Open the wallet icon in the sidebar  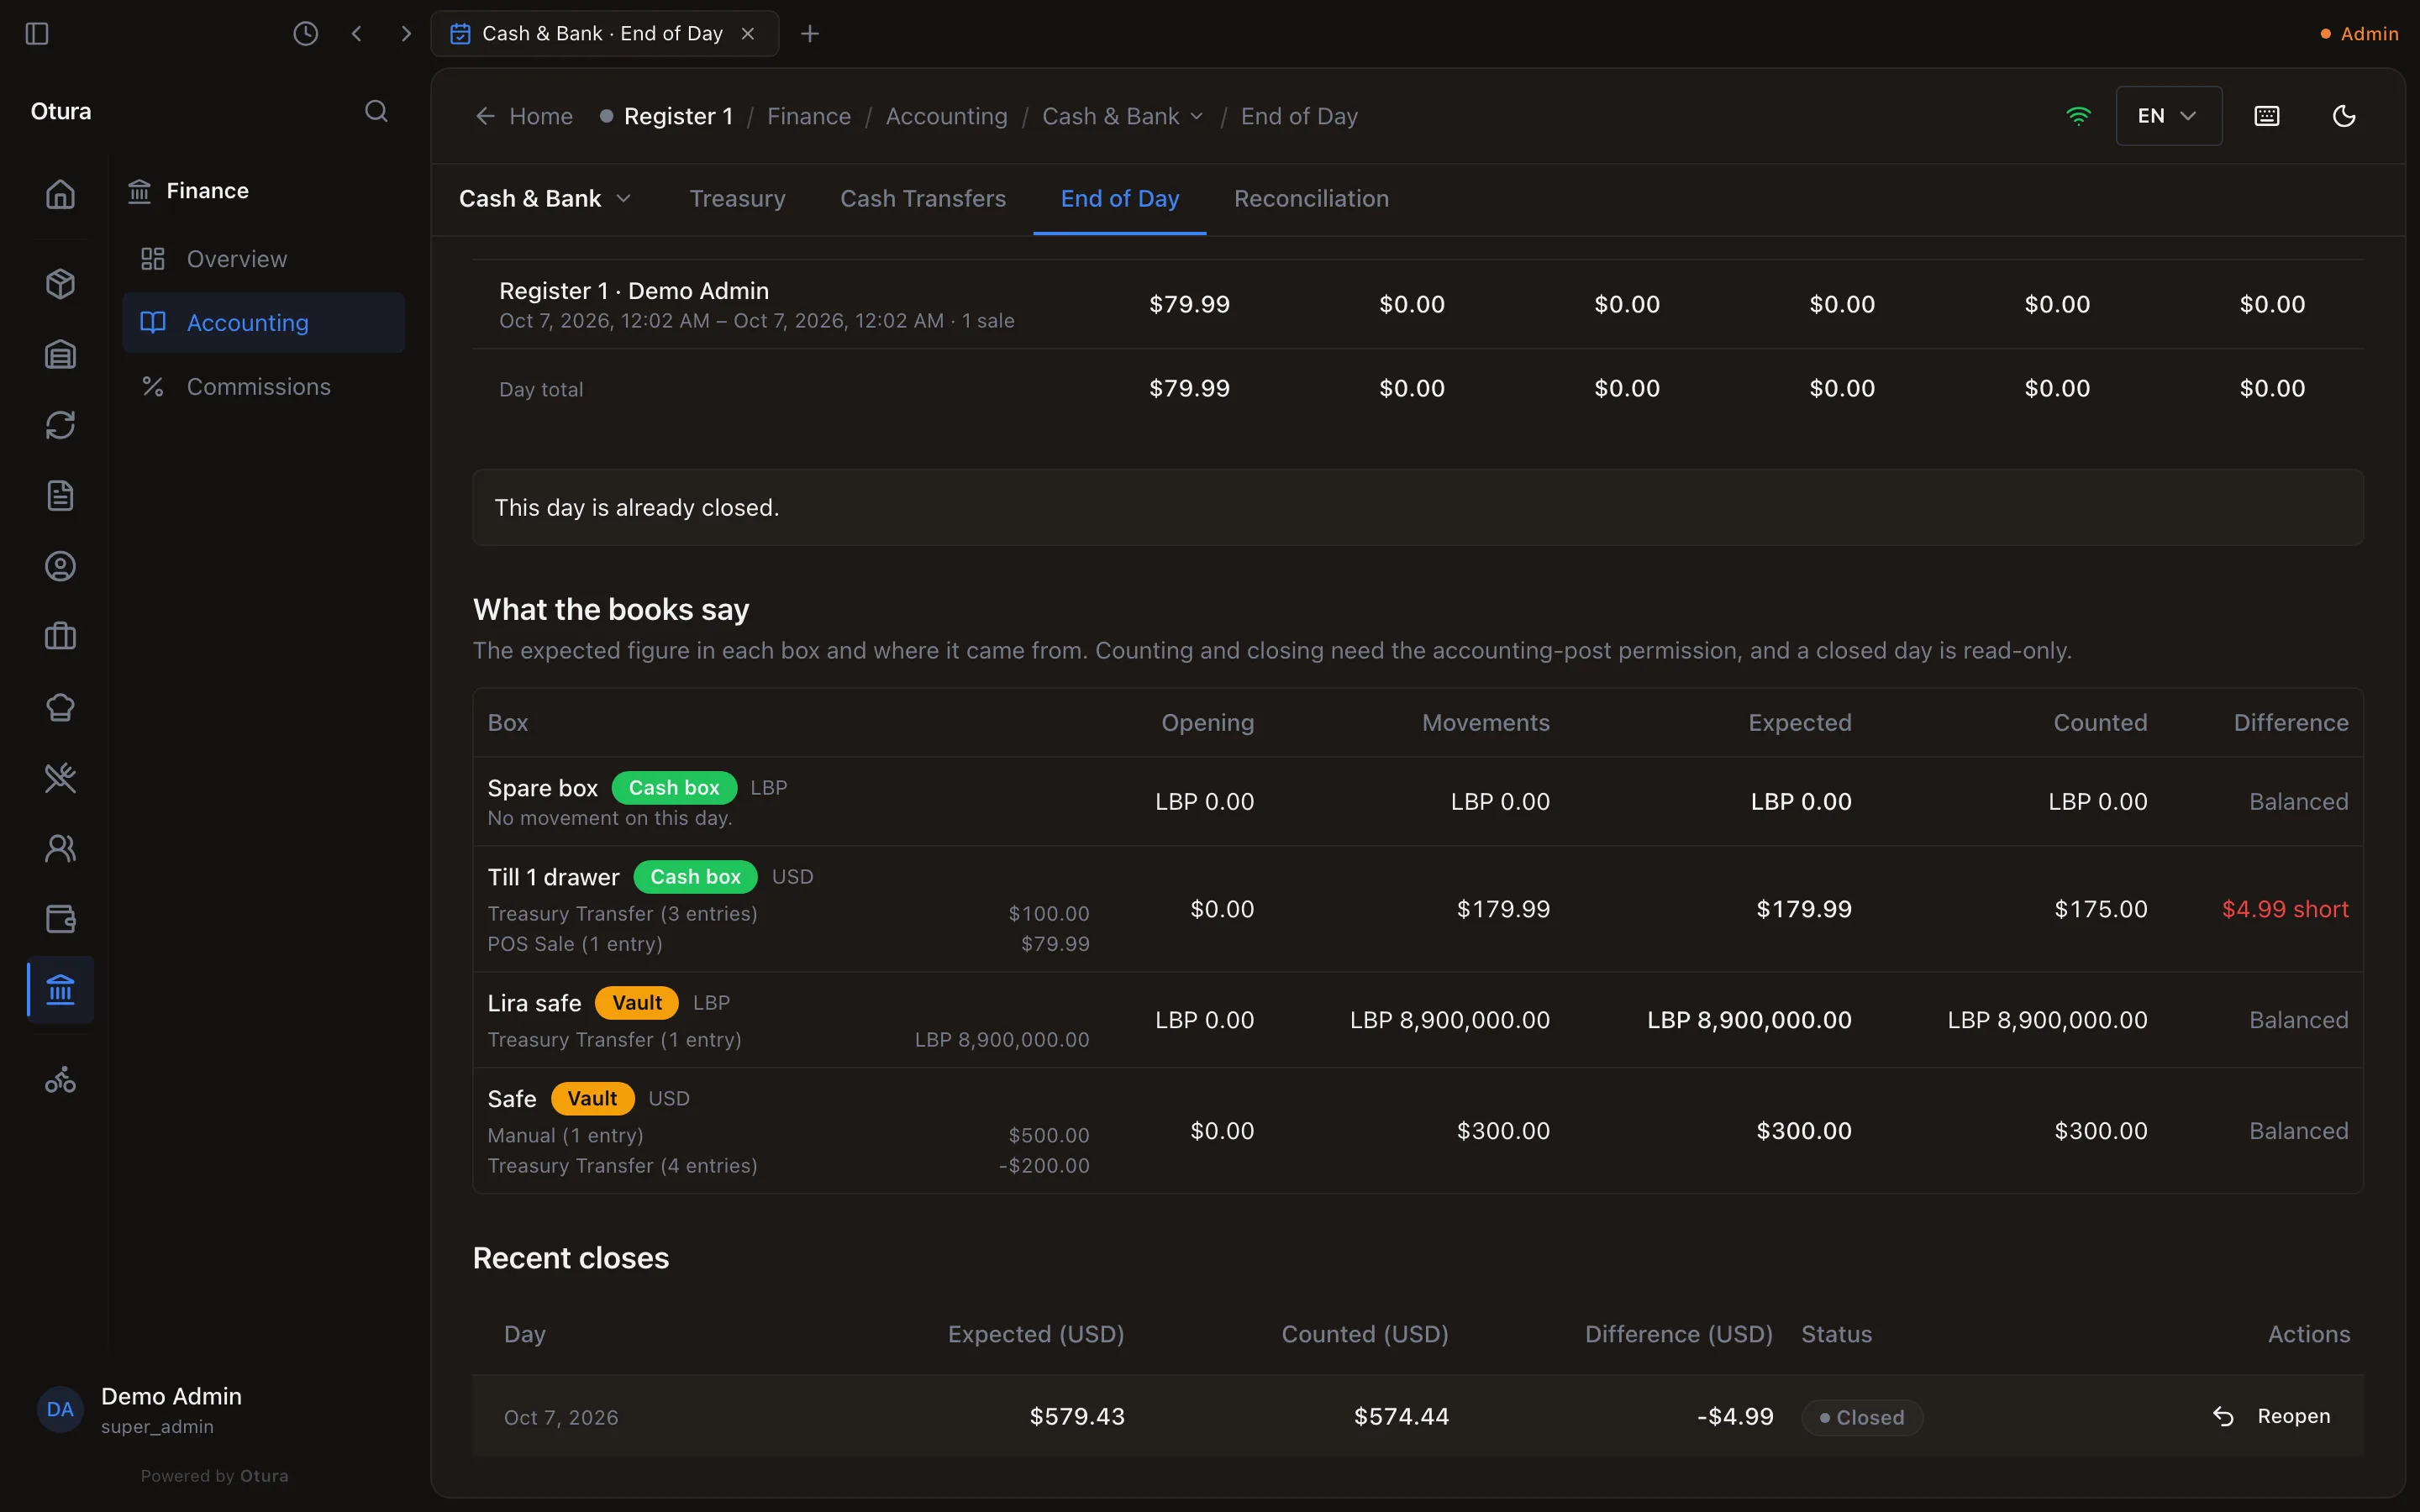(x=60, y=918)
